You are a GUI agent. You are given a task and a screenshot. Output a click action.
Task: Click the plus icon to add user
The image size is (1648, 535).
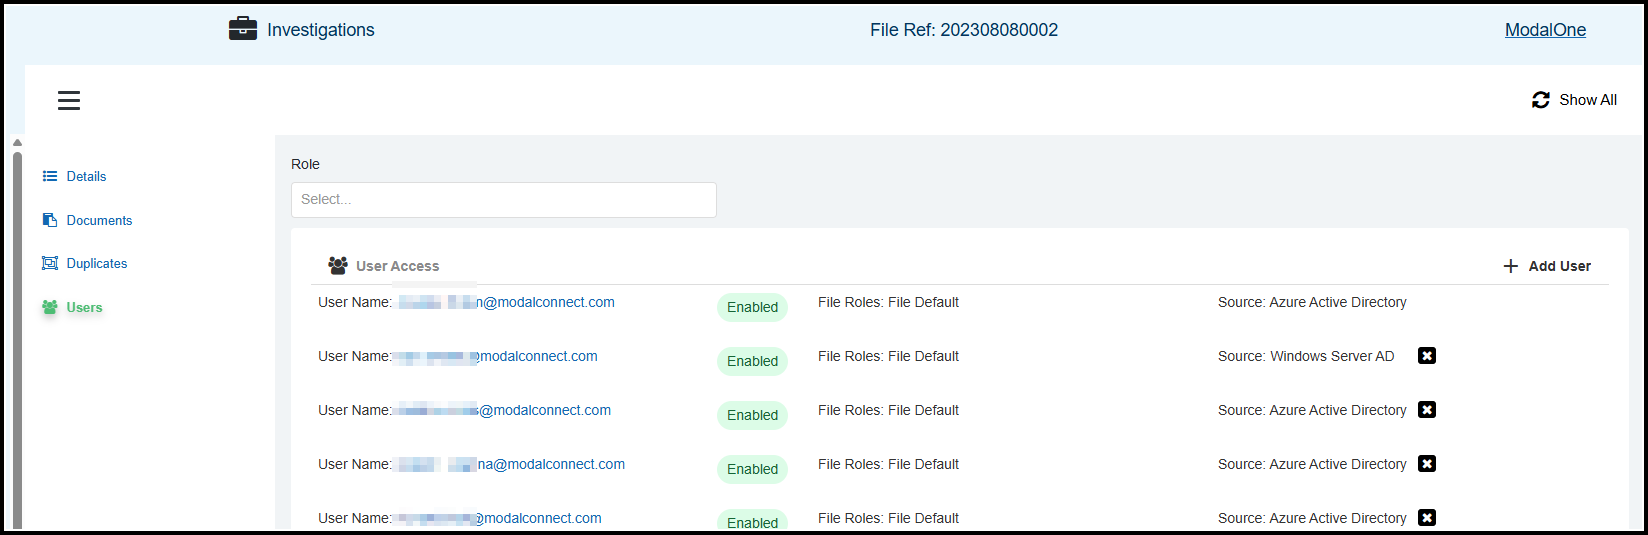pos(1511,266)
